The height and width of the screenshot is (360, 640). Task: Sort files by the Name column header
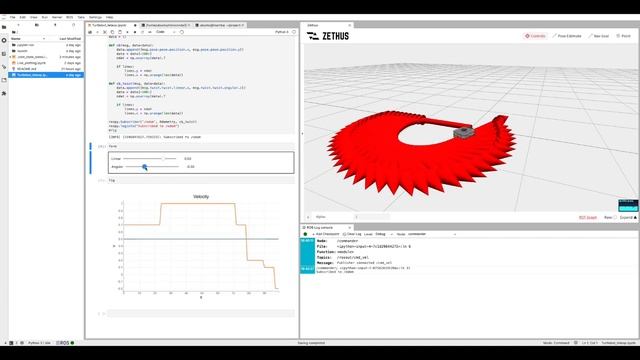(28, 38)
